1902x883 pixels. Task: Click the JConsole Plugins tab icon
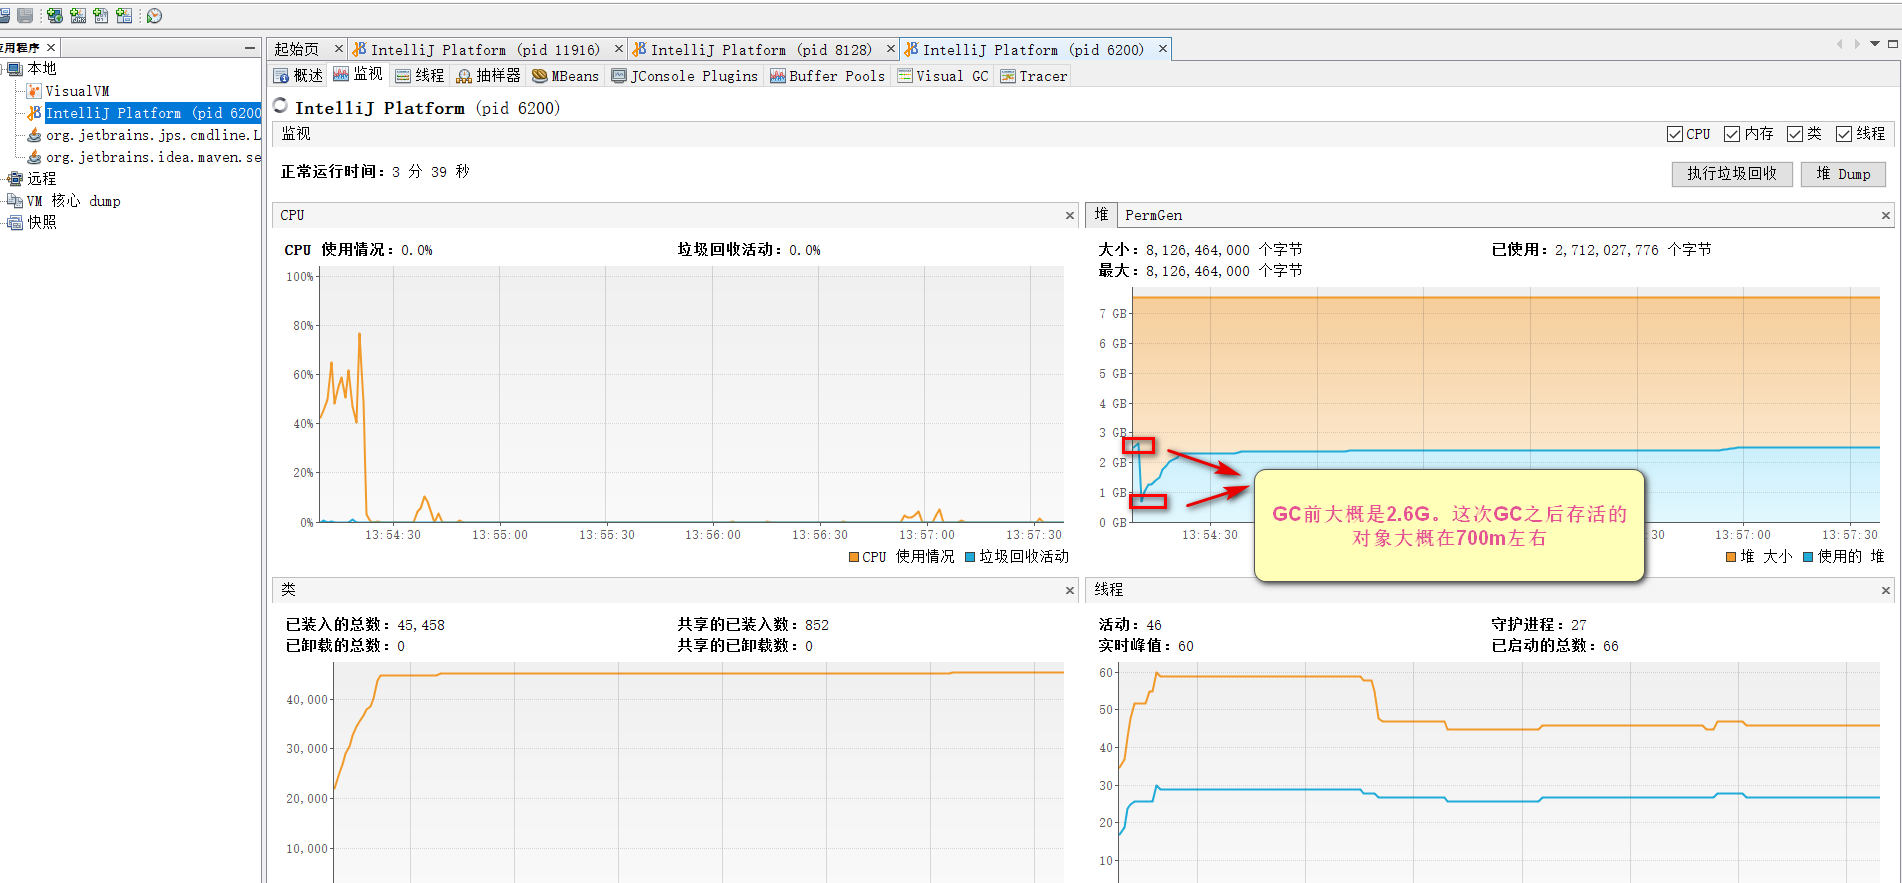point(619,76)
